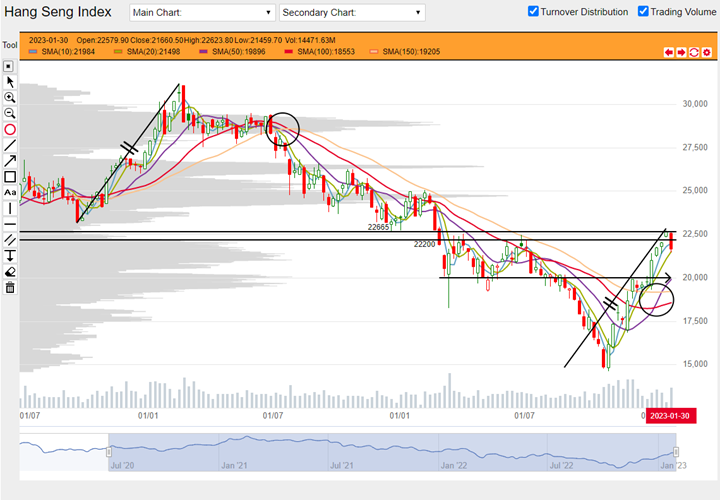The image size is (720, 500).
Task: Click the red refresh chart icon
Action: coord(694,52)
